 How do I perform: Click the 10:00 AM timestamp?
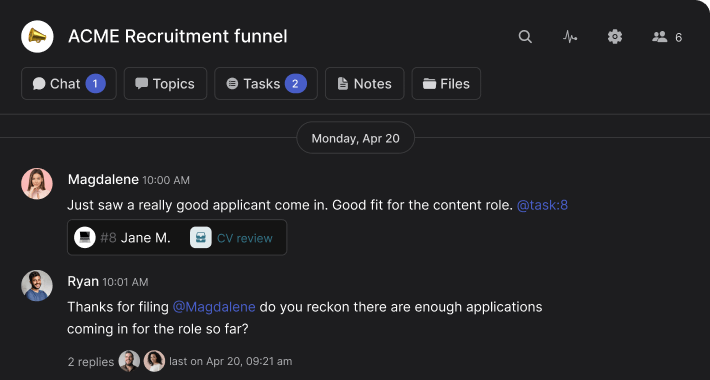[166, 180]
